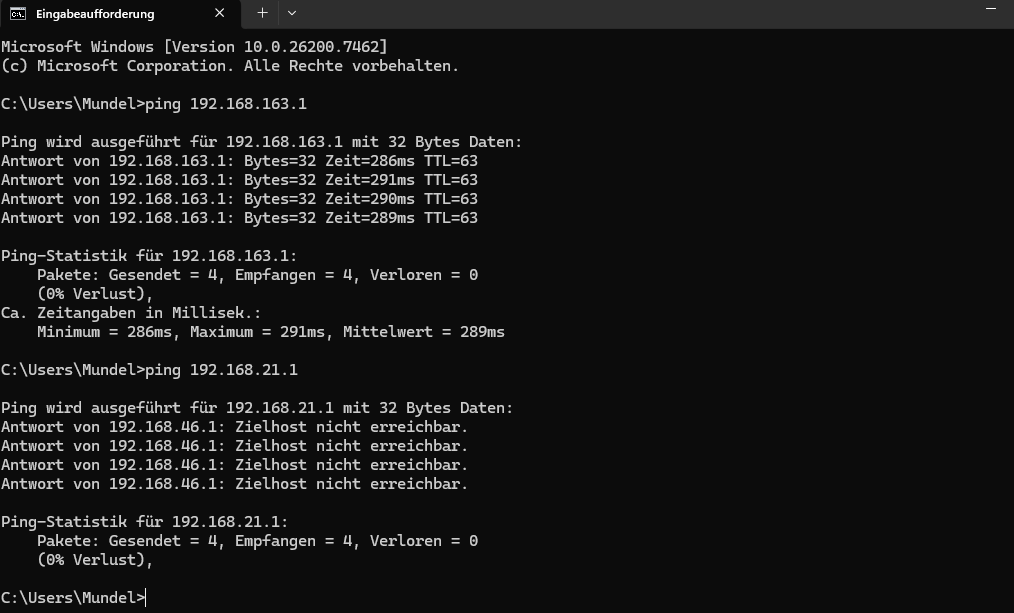Click the reply line showing Zeit=286ms
This screenshot has height=613, width=1014.
tap(239, 161)
